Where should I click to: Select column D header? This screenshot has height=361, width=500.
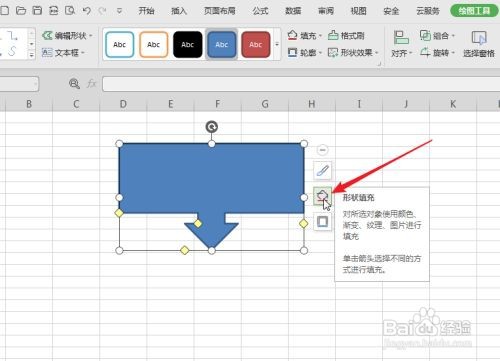pos(123,104)
